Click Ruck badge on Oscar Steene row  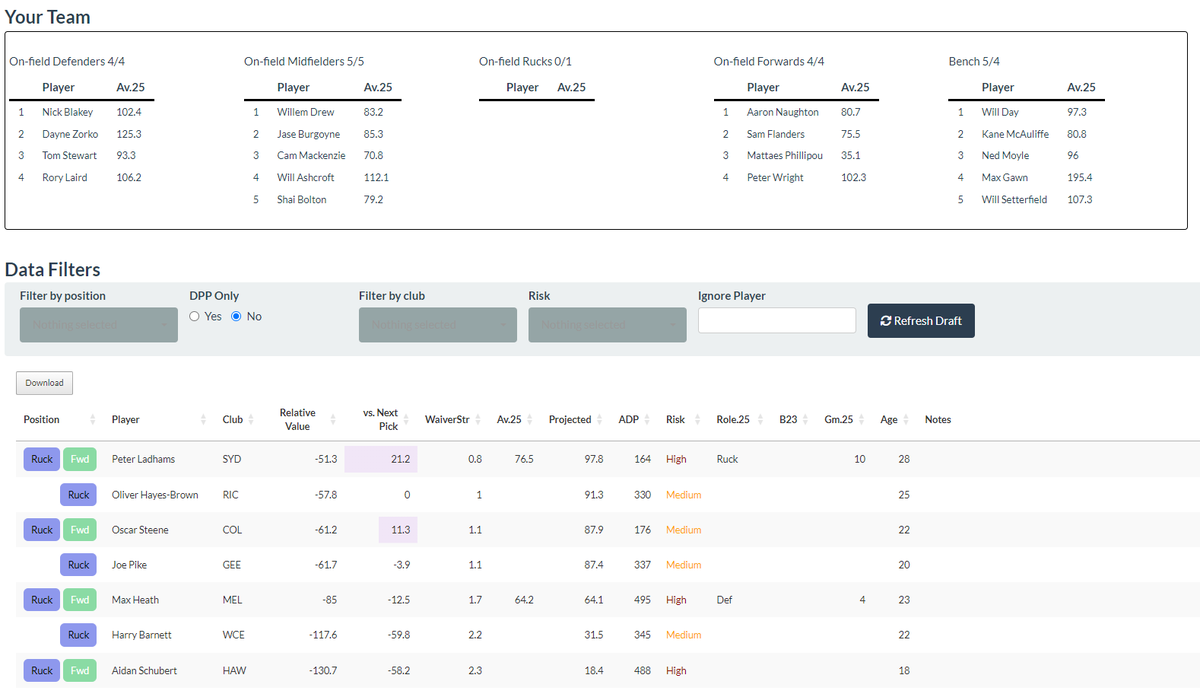tap(42, 529)
